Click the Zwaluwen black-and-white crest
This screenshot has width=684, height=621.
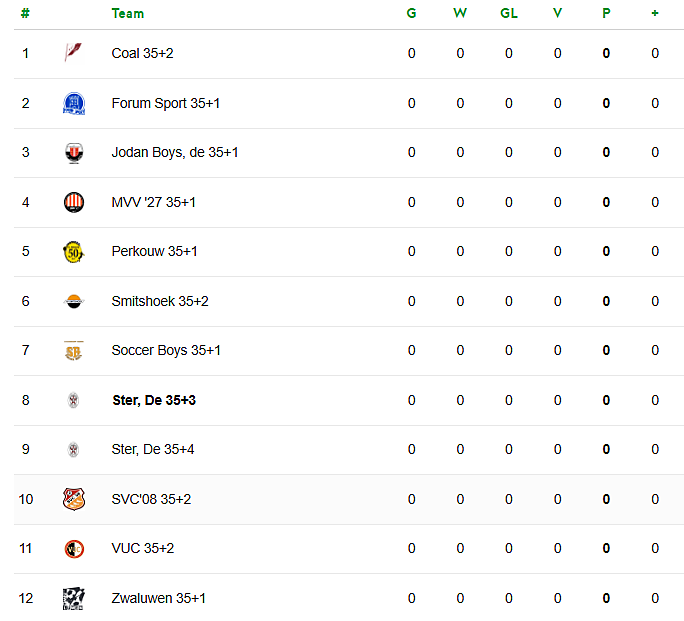coord(73,598)
